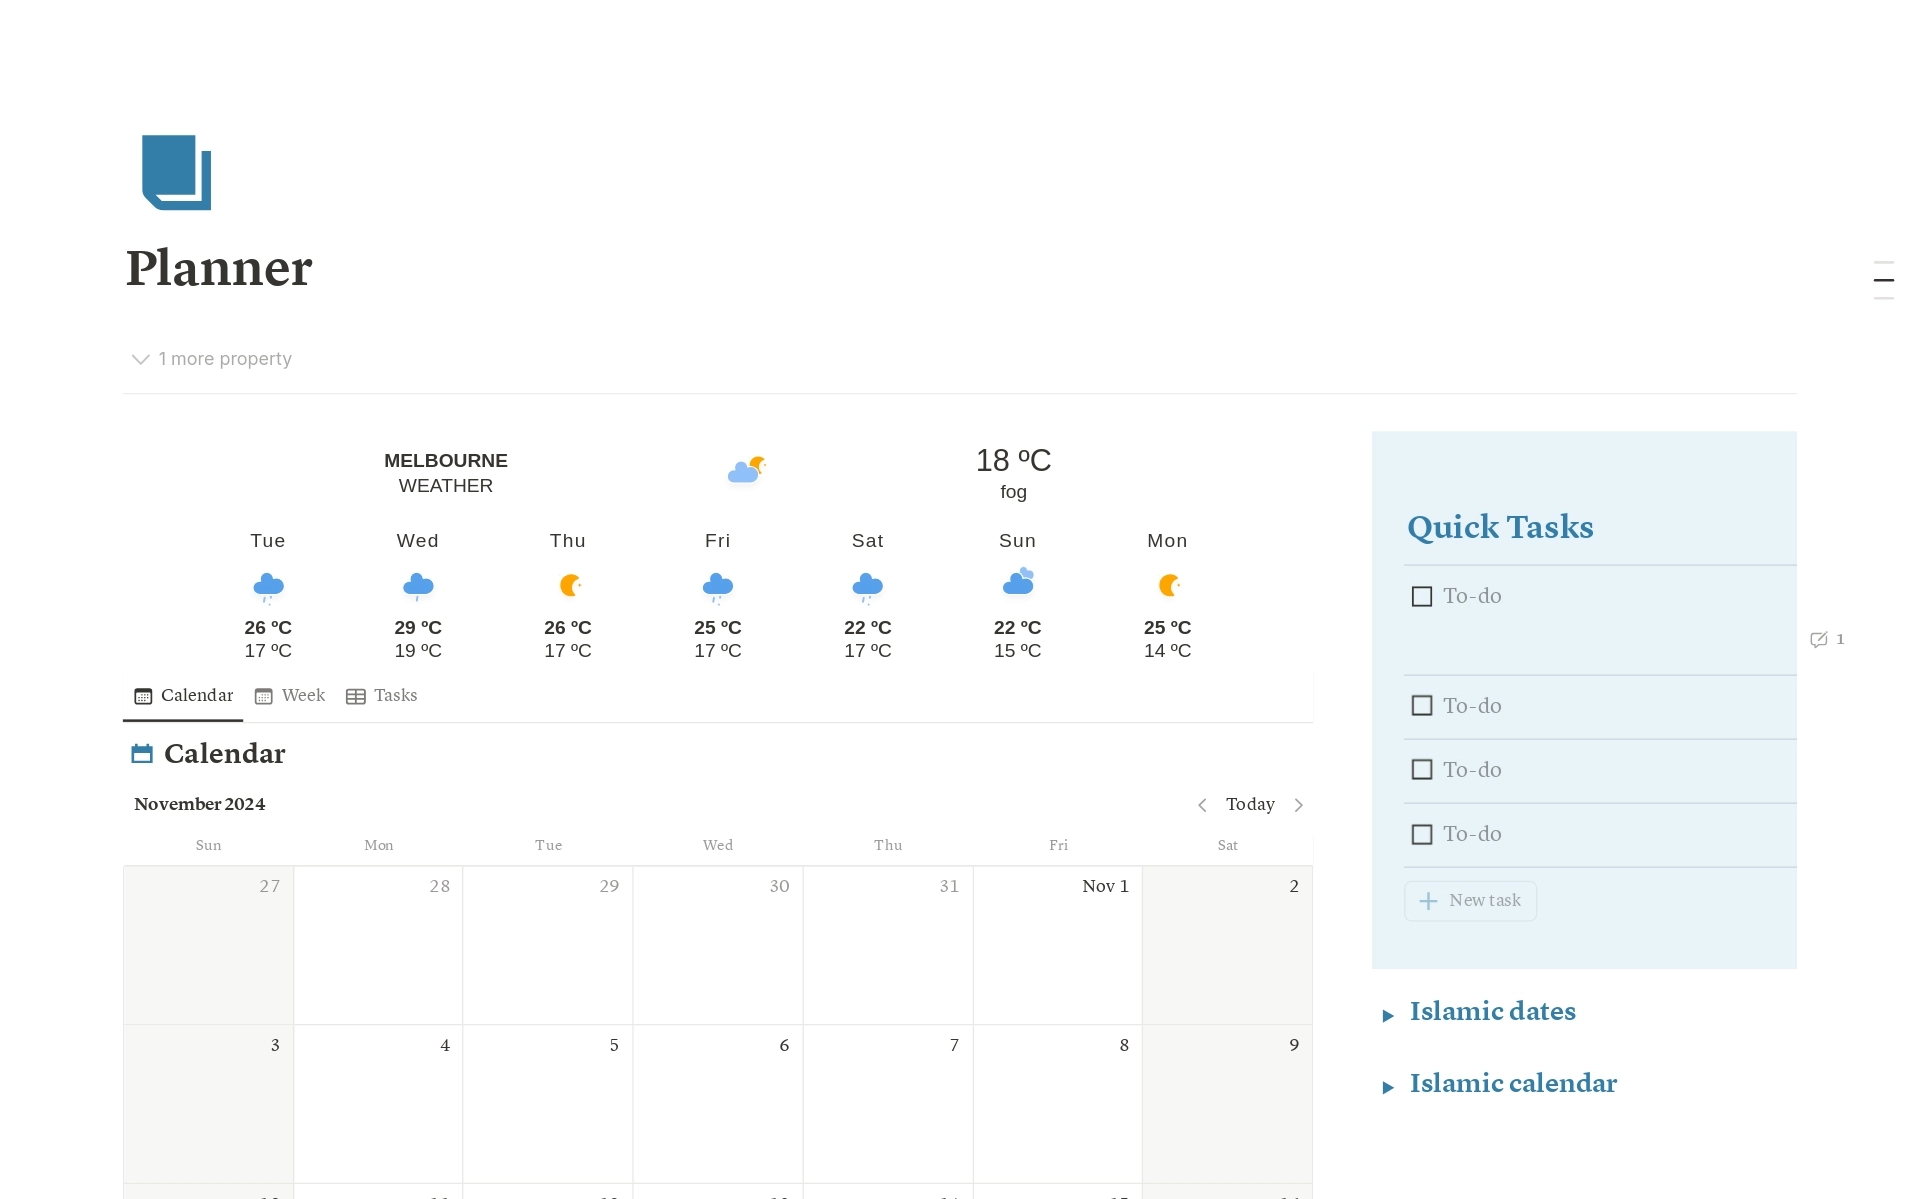Switch to the Tasks view tab
Image resolution: width=1920 pixels, height=1199 pixels.
(x=382, y=696)
